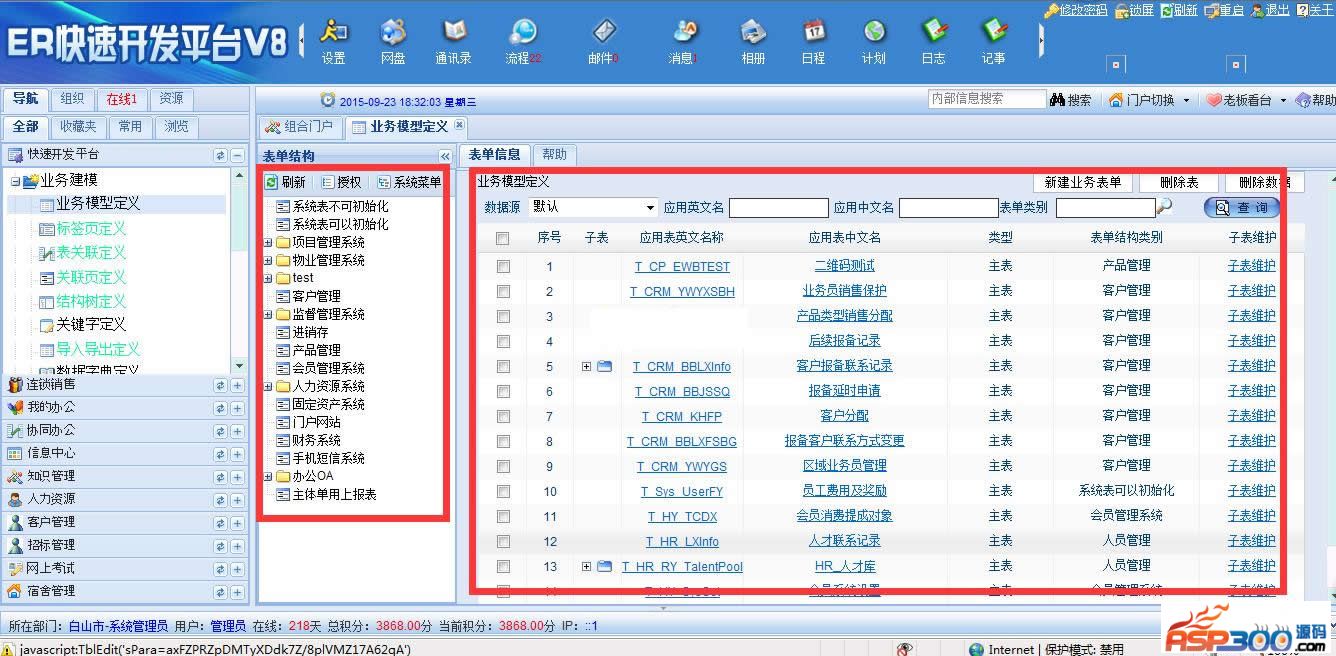Image resolution: width=1336 pixels, height=656 pixels.
Task: Click 子表维护 for row 1 二维码测试
Action: click(1252, 266)
